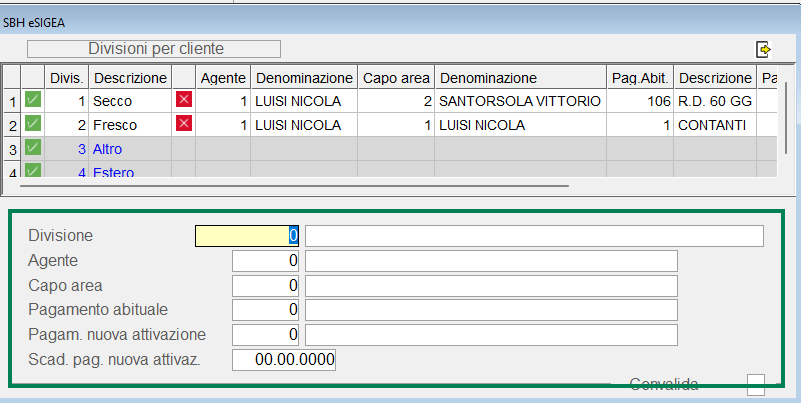Click the Pagamento abituale code field
This screenshot has width=801, height=403.
[266, 310]
